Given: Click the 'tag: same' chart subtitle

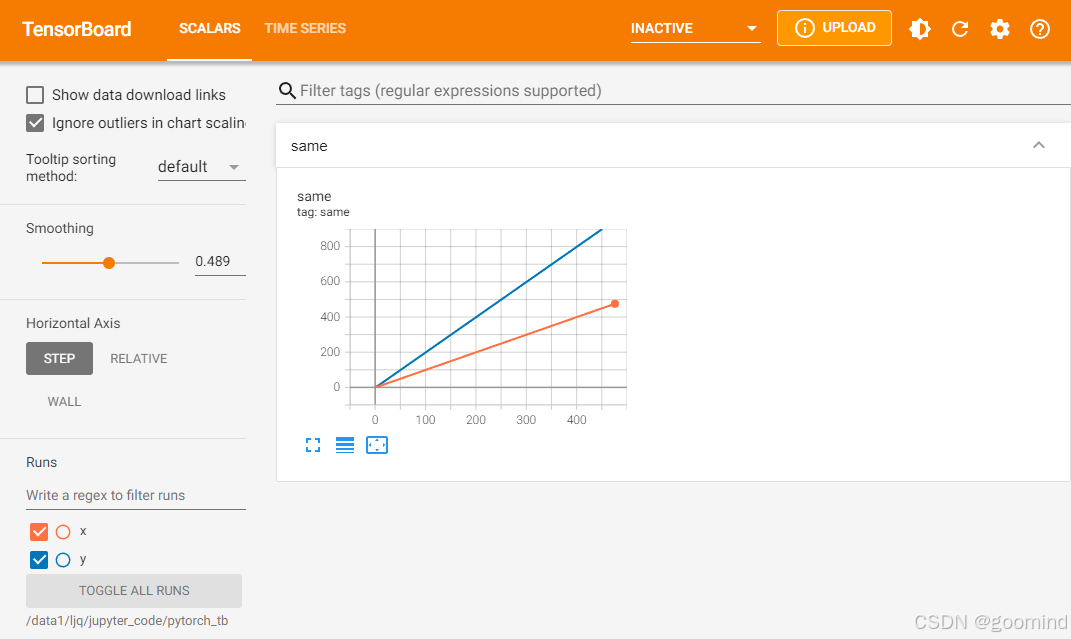Looking at the screenshot, I should 323,212.
